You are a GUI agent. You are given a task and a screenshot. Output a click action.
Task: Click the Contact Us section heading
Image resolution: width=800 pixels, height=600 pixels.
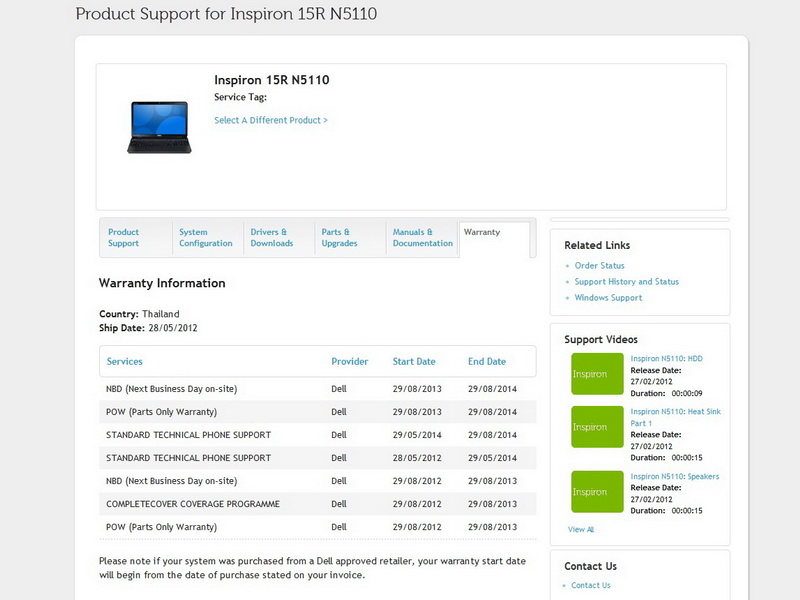(590, 566)
